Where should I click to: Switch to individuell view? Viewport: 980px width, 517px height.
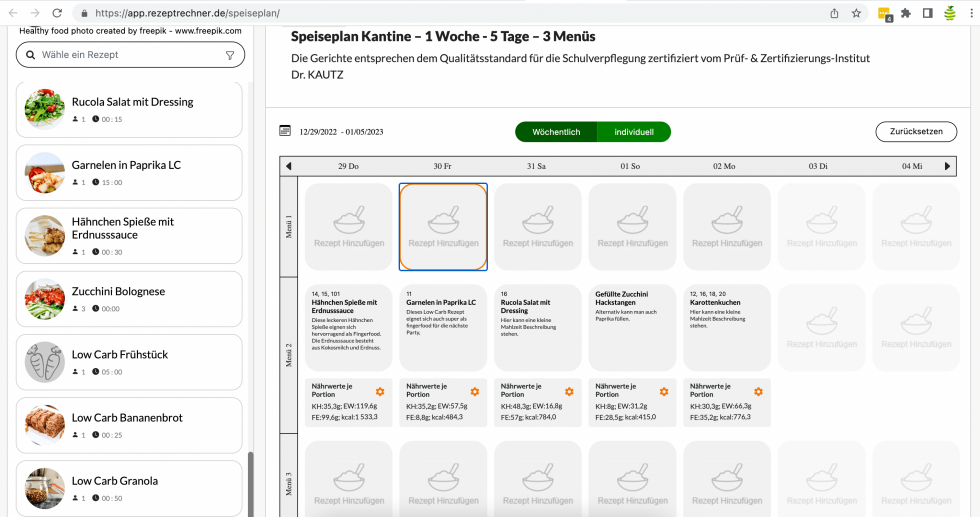click(x=634, y=132)
